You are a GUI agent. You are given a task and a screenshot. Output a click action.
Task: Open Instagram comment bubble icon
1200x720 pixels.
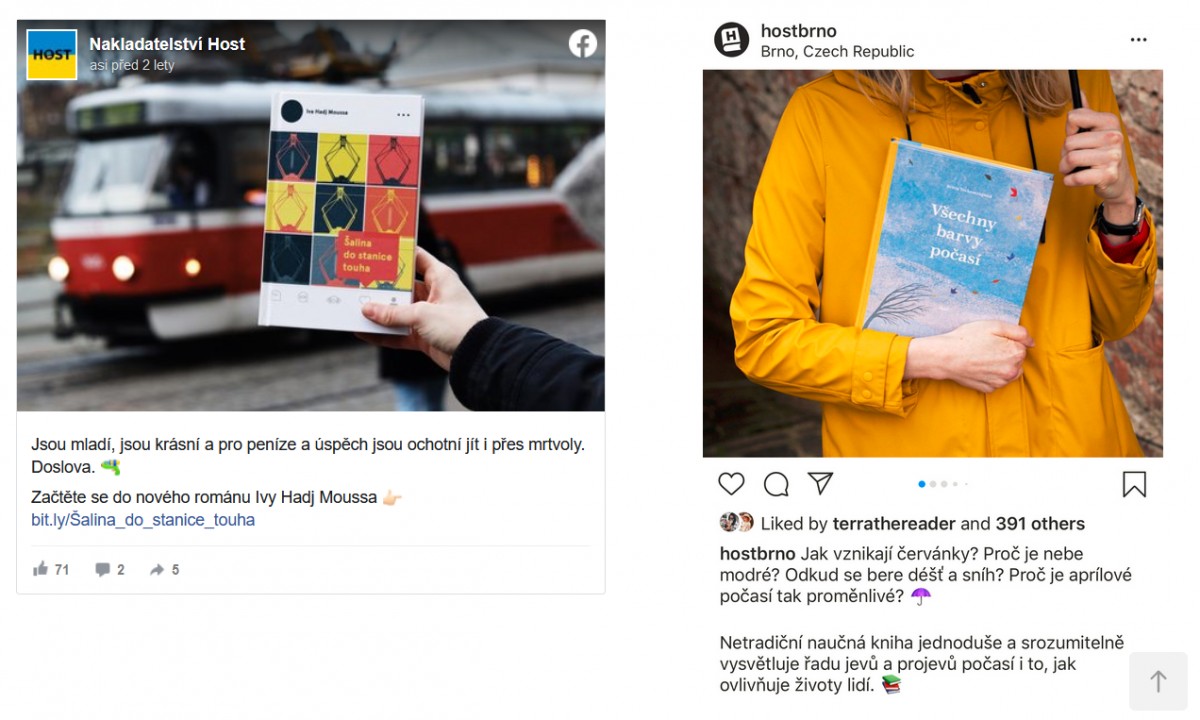[776, 484]
